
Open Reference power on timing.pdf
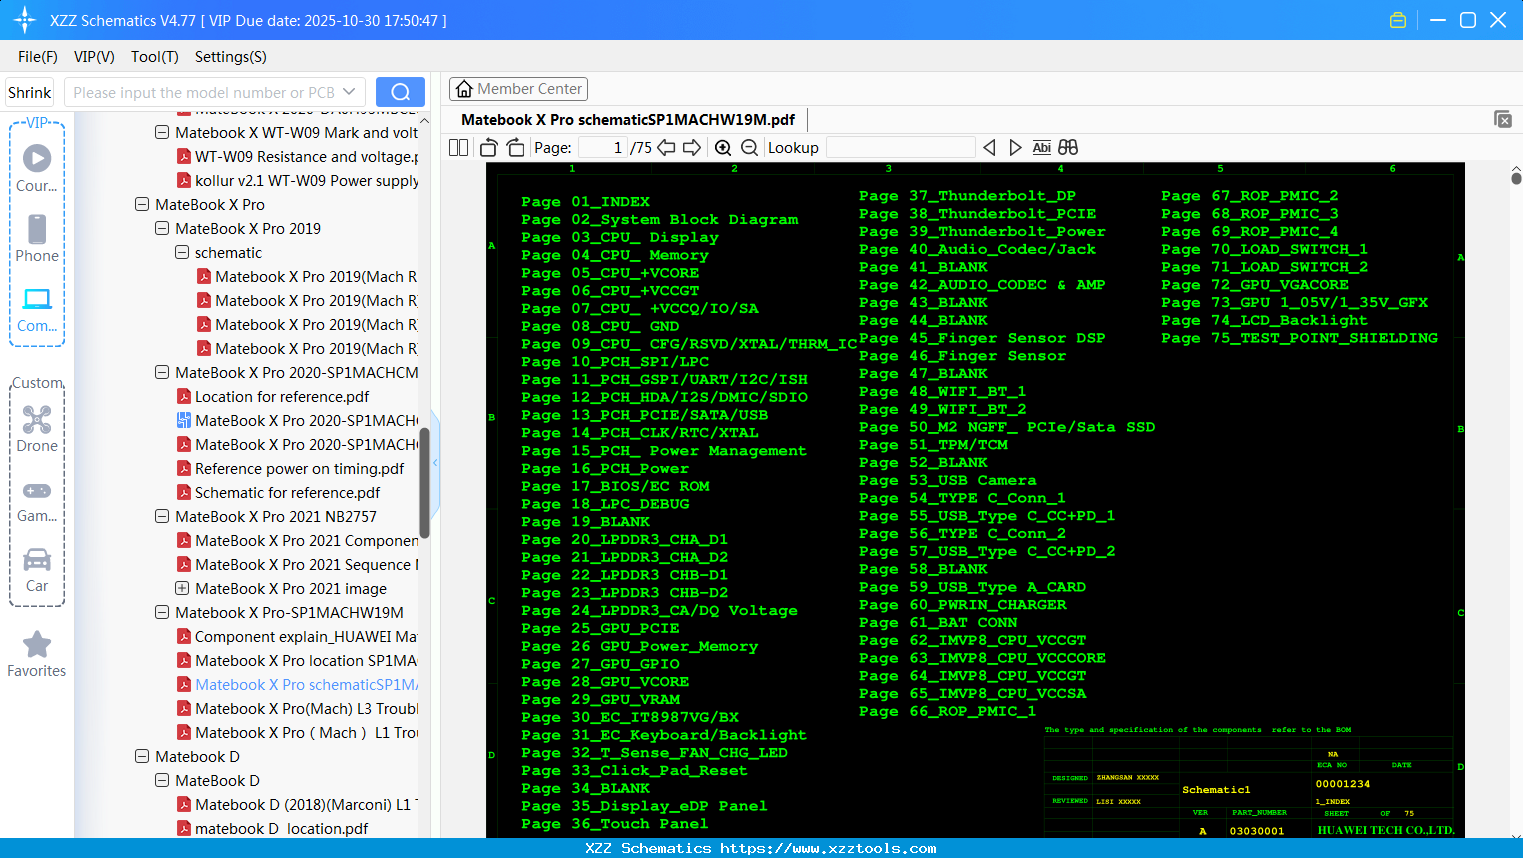(x=299, y=468)
